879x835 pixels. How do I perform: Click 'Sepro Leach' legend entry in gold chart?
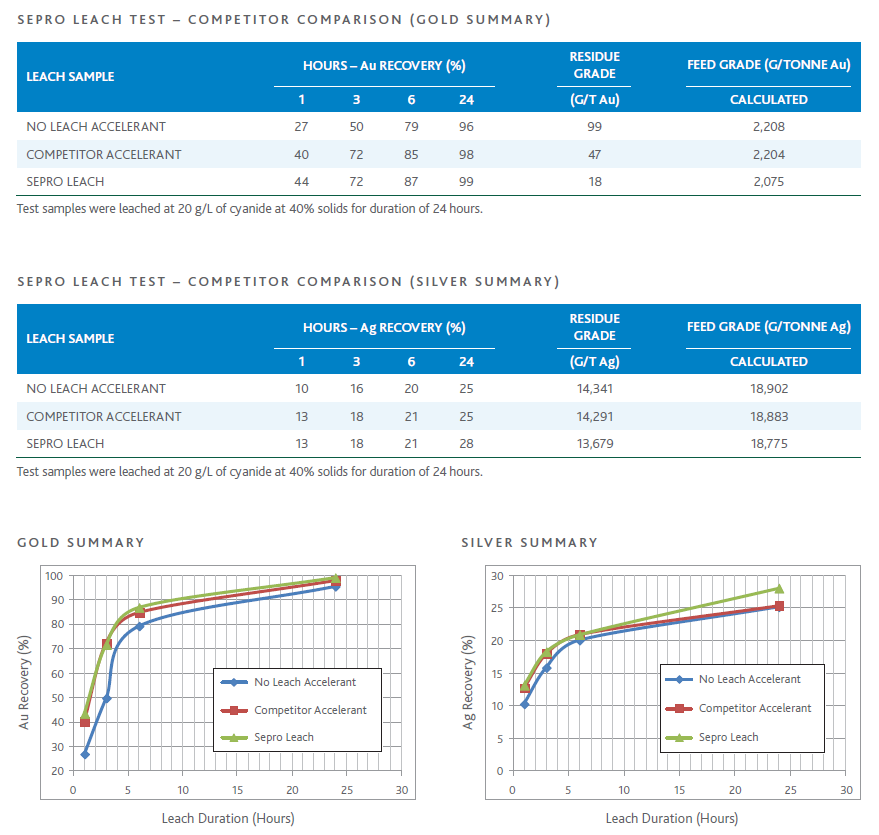pos(267,737)
